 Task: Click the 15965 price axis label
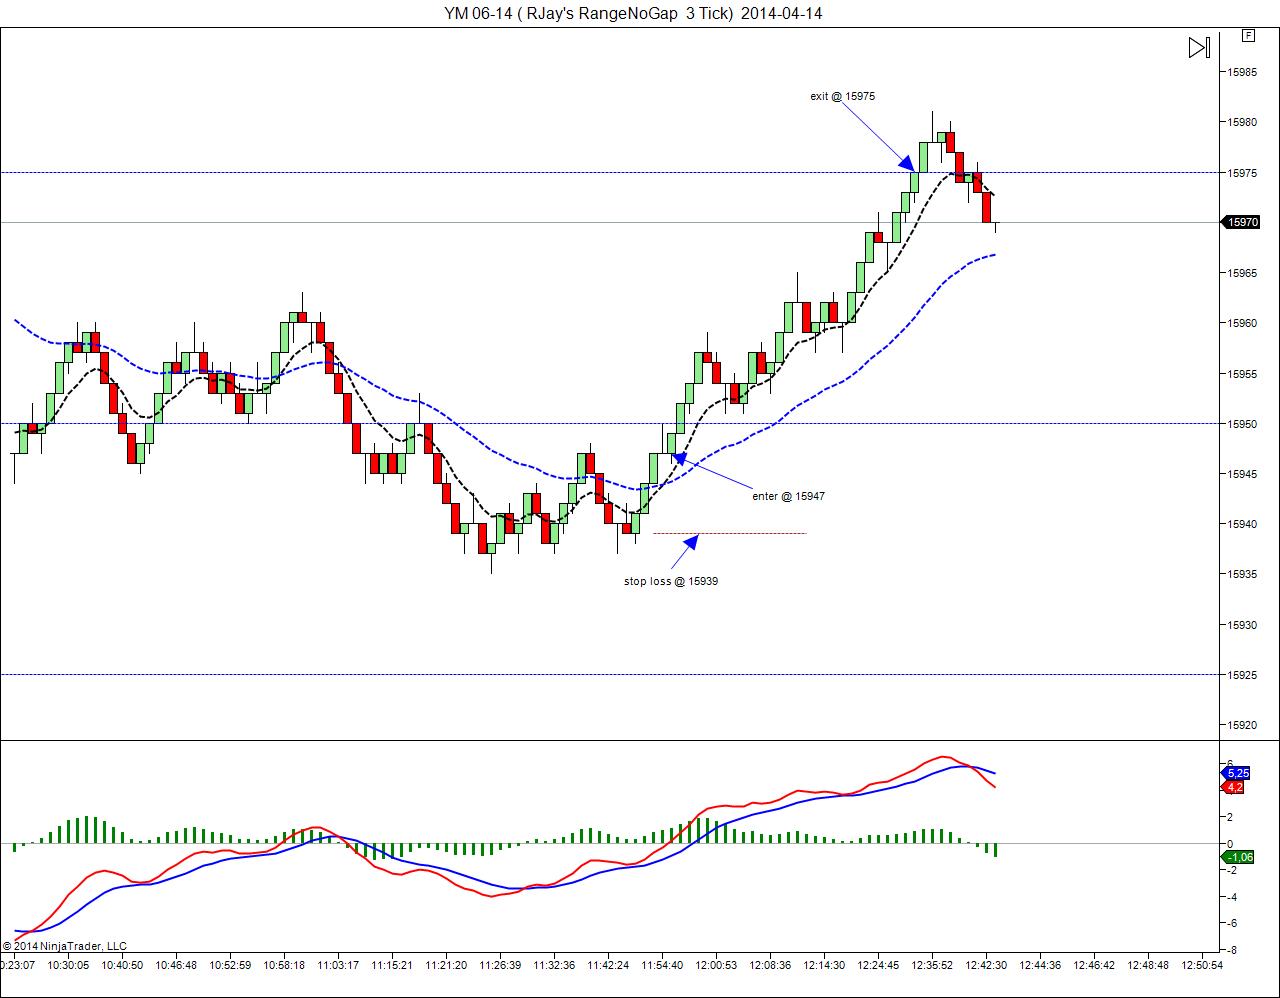point(1242,273)
